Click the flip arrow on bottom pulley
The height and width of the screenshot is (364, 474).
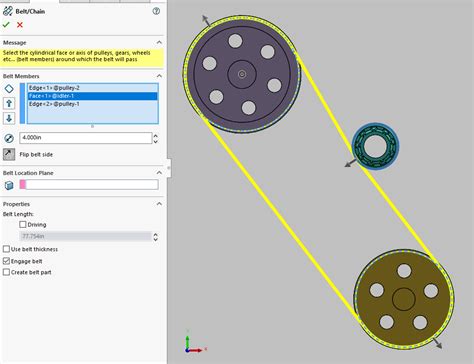437,343
